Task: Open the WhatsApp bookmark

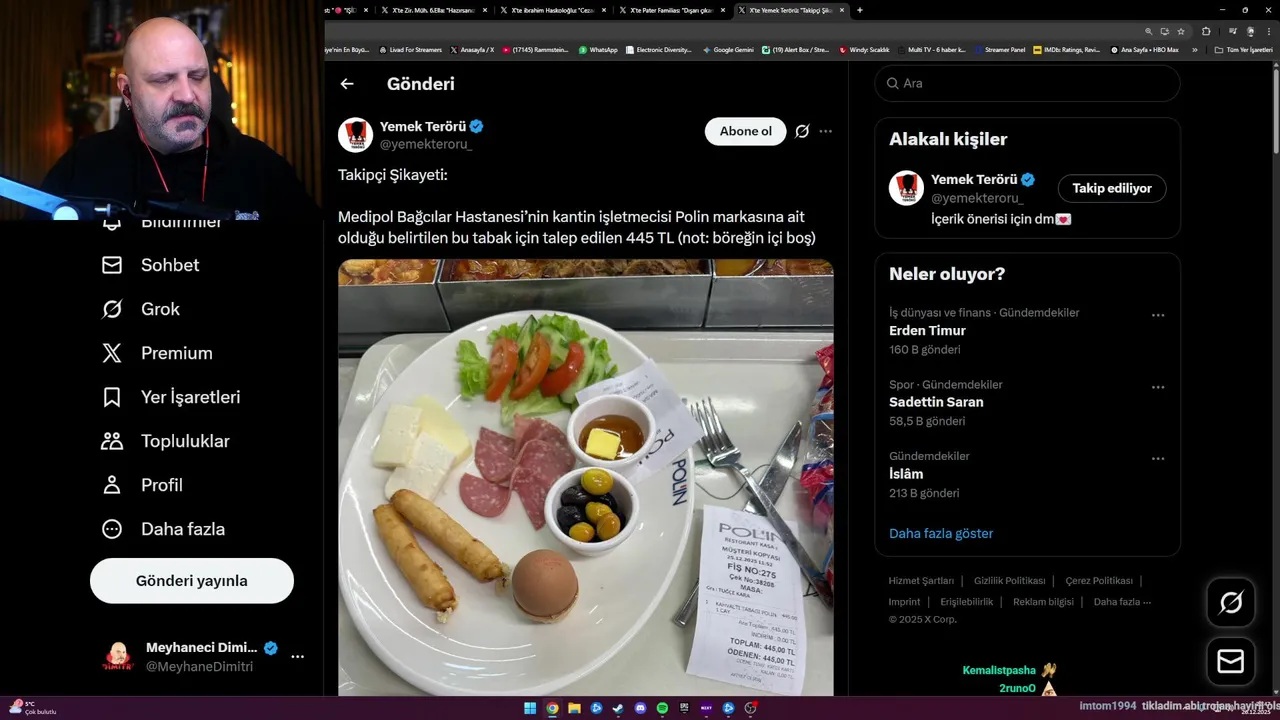Action: pyautogui.click(x=598, y=50)
